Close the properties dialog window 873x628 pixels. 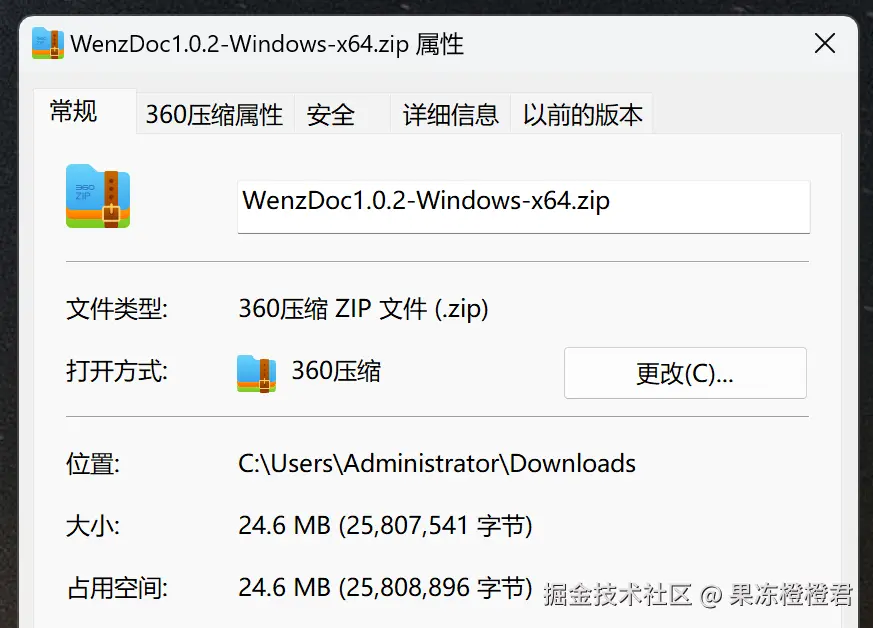(824, 43)
